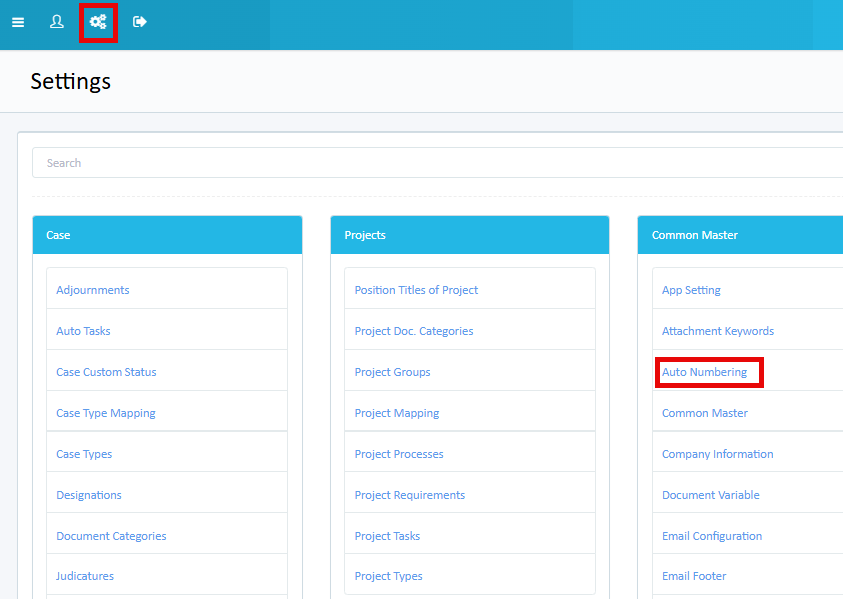
Task: Open the hamburger menu icon
Action: (x=18, y=22)
